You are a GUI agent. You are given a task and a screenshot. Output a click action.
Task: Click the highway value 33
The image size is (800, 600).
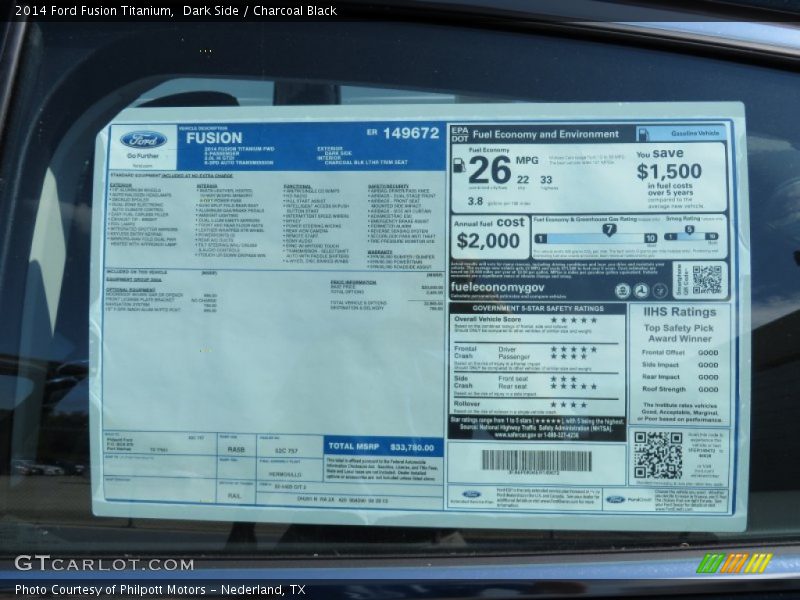click(x=546, y=180)
